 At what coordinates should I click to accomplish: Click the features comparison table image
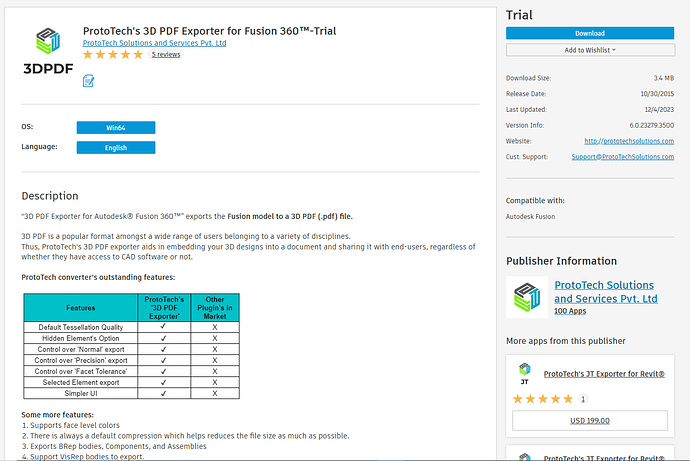(x=131, y=346)
